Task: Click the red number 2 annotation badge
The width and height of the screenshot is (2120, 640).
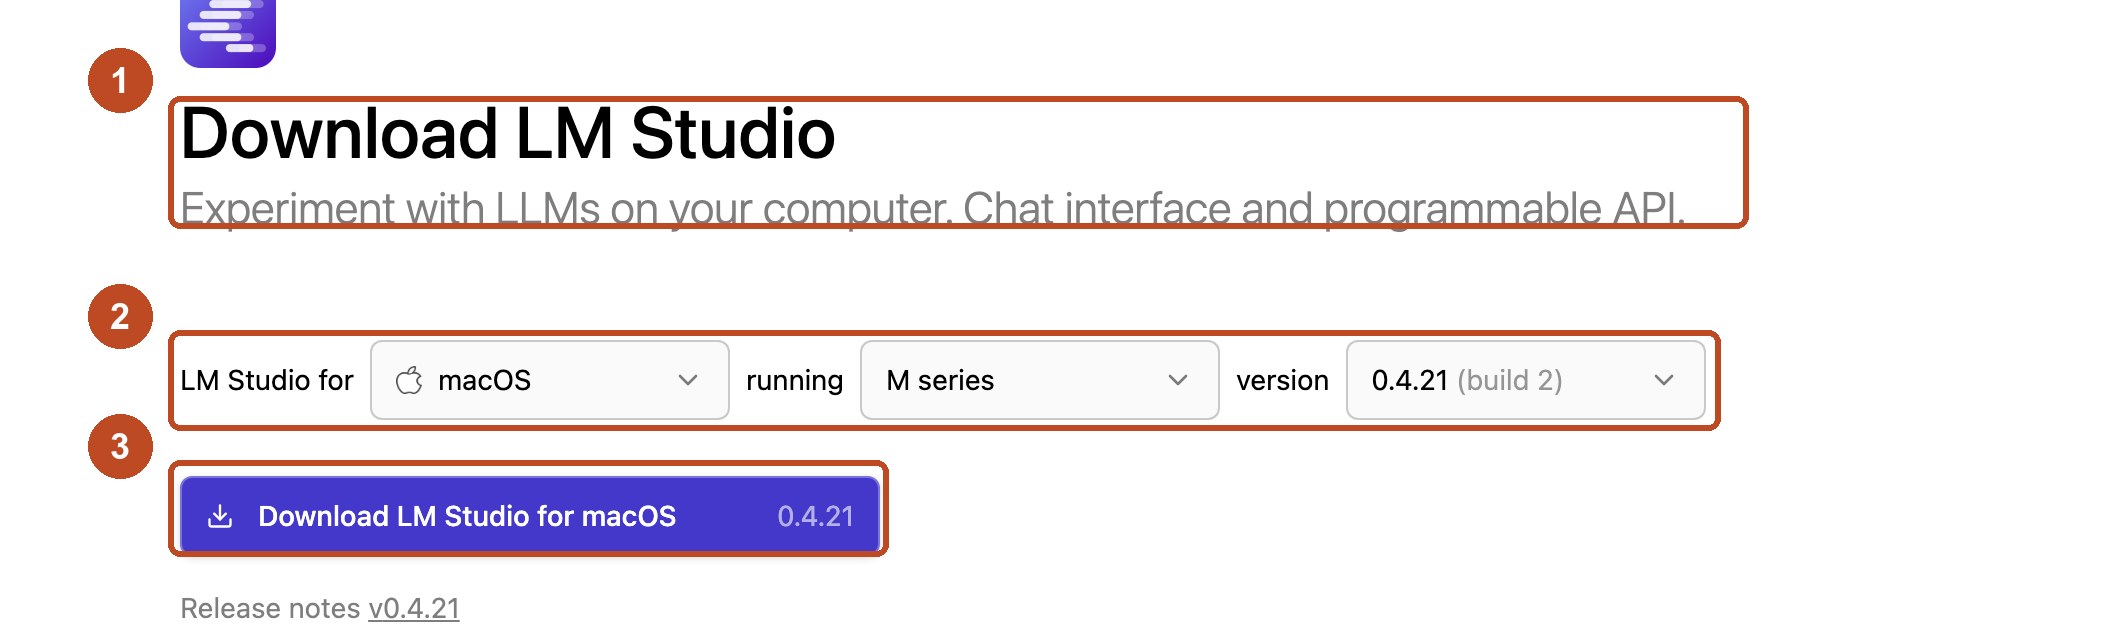Action: pyautogui.click(x=120, y=317)
